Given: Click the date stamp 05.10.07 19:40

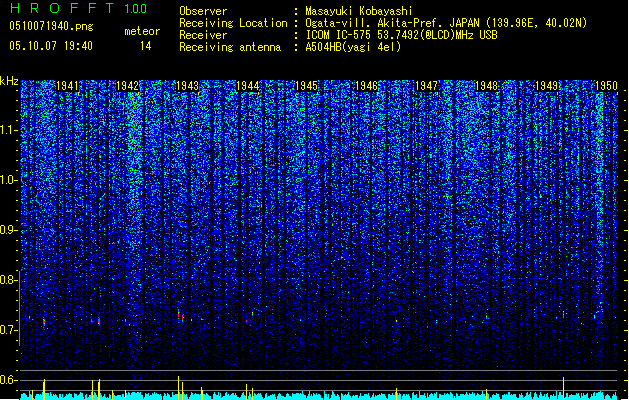Looking at the screenshot, I should point(51,46).
